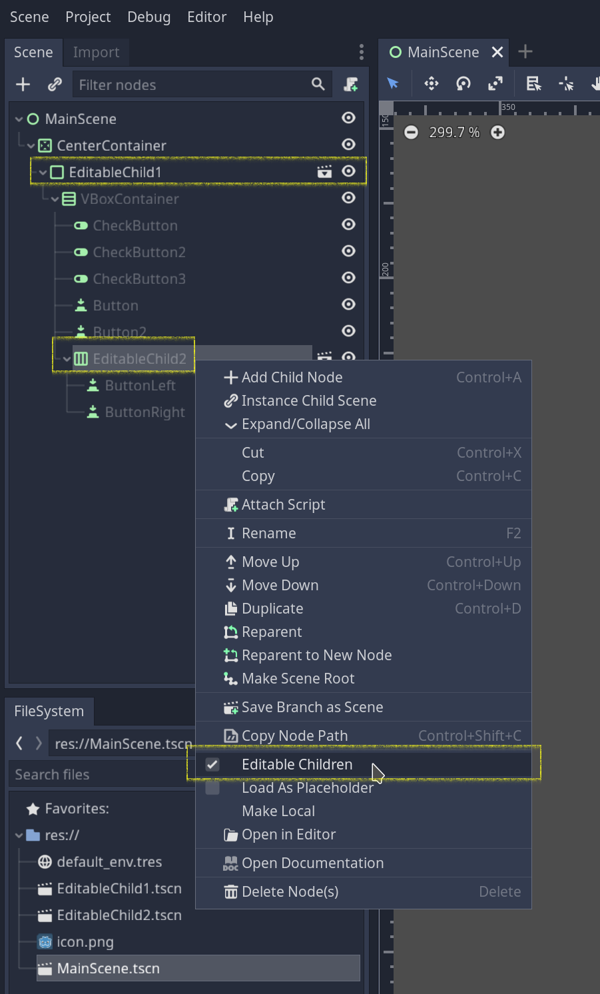The width and height of the screenshot is (600, 994).
Task: Add a new node with the plus icon
Action: point(22,84)
